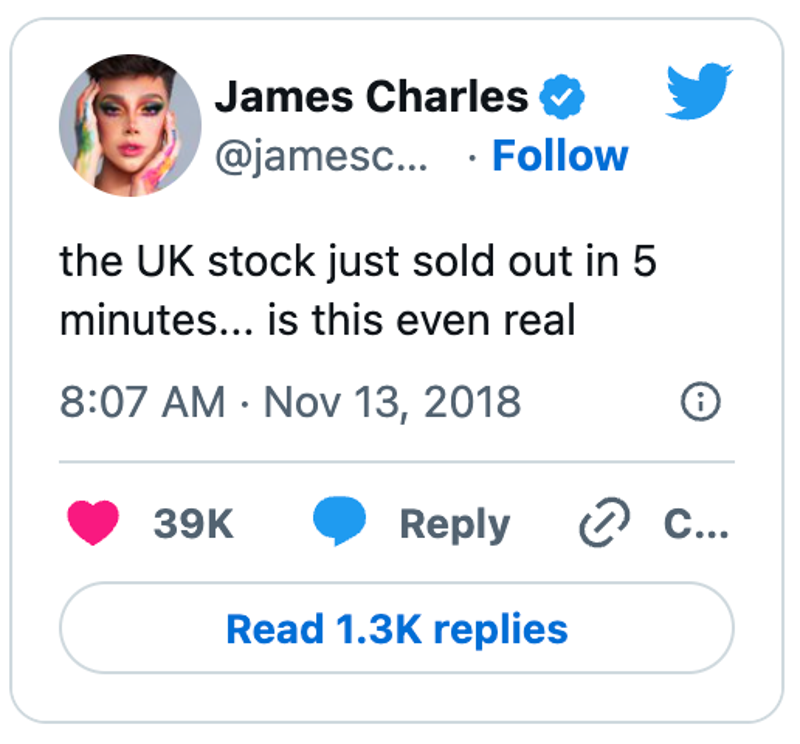Click the text "is this even real"
Viewport: 800px width, 744px height.
(422, 320)
